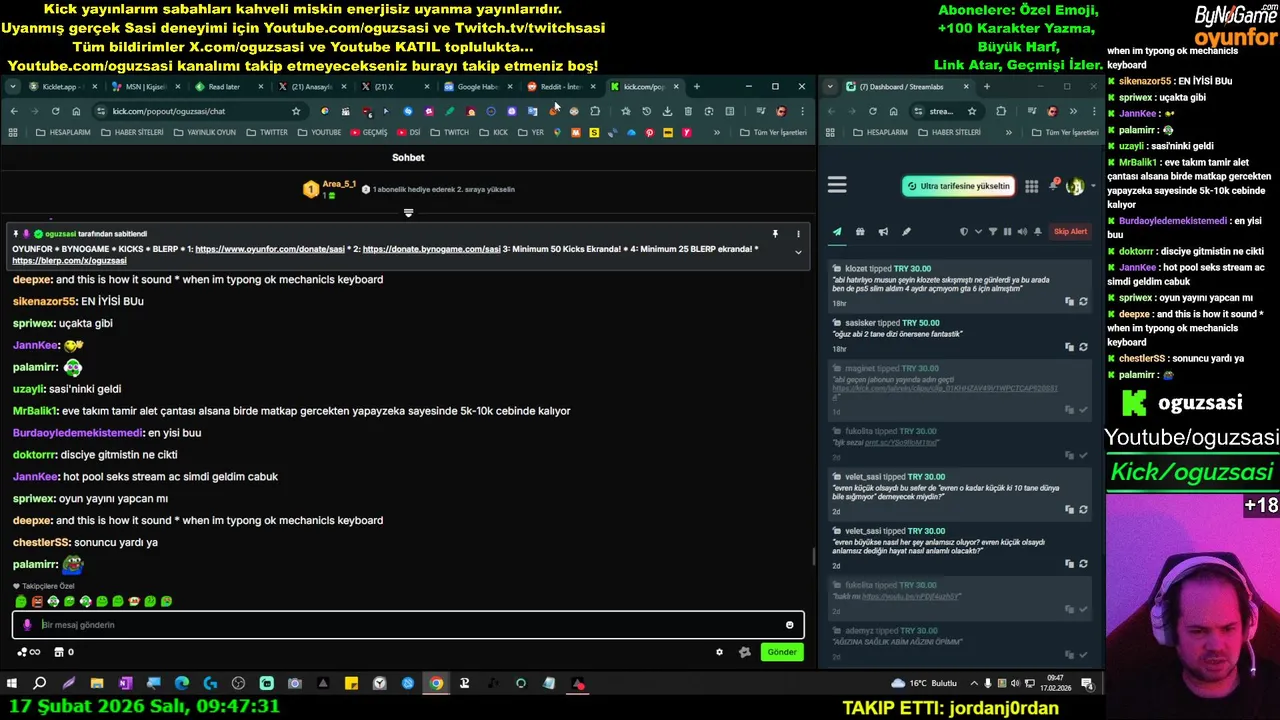Viewport: 1280px width, 720px height.
Task: Click the channel points infinity icon
Action: click(x=29, y=652)
